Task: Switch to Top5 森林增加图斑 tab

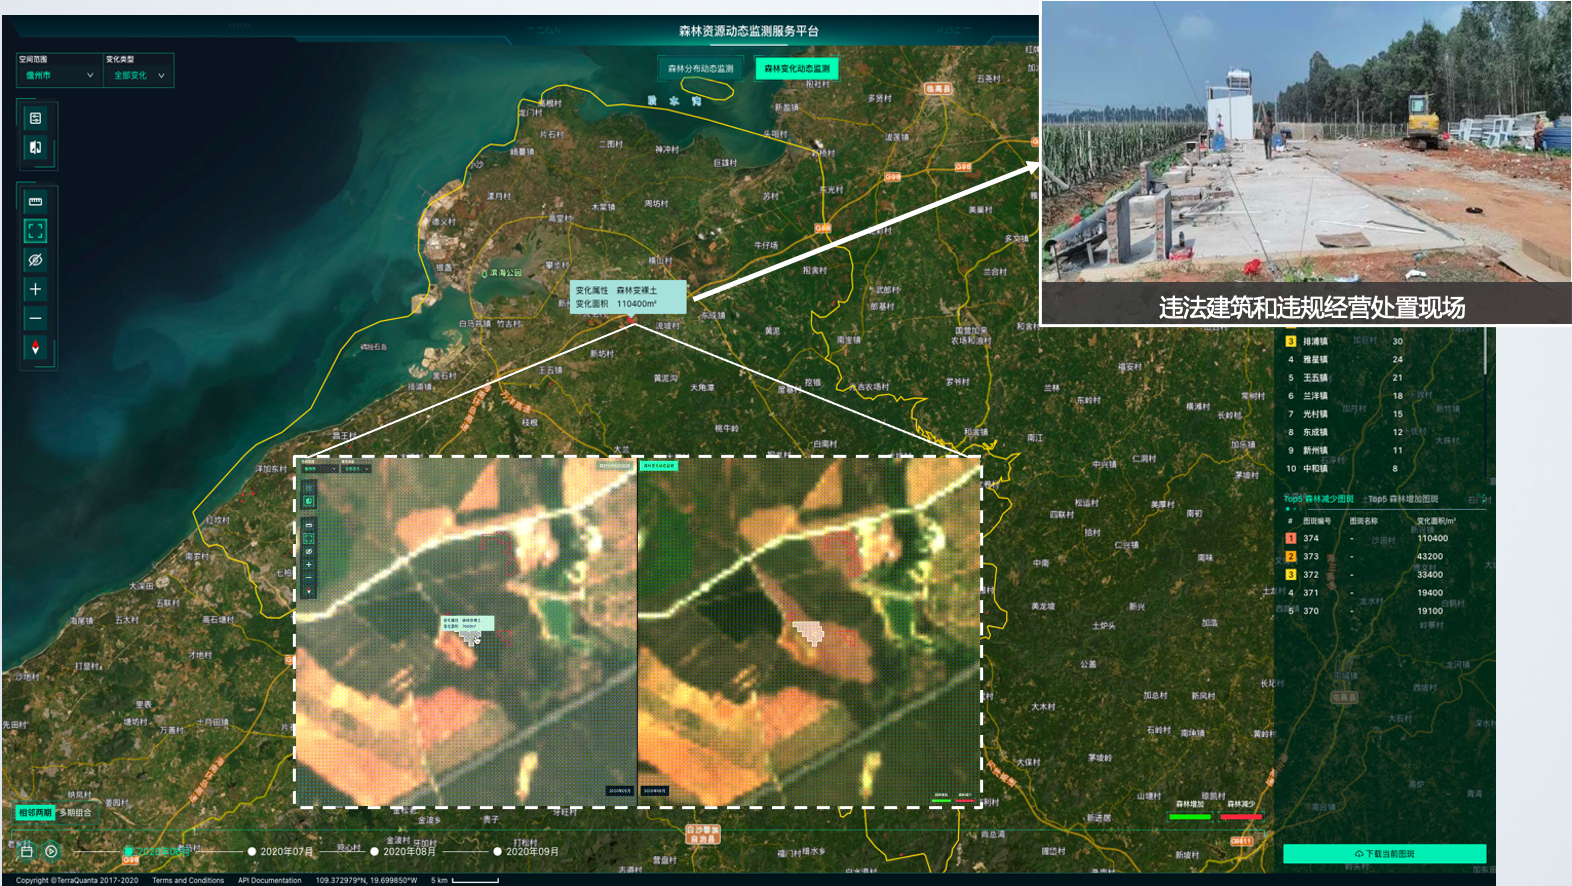Action: pyautogui.click(x=1403, y=499)
